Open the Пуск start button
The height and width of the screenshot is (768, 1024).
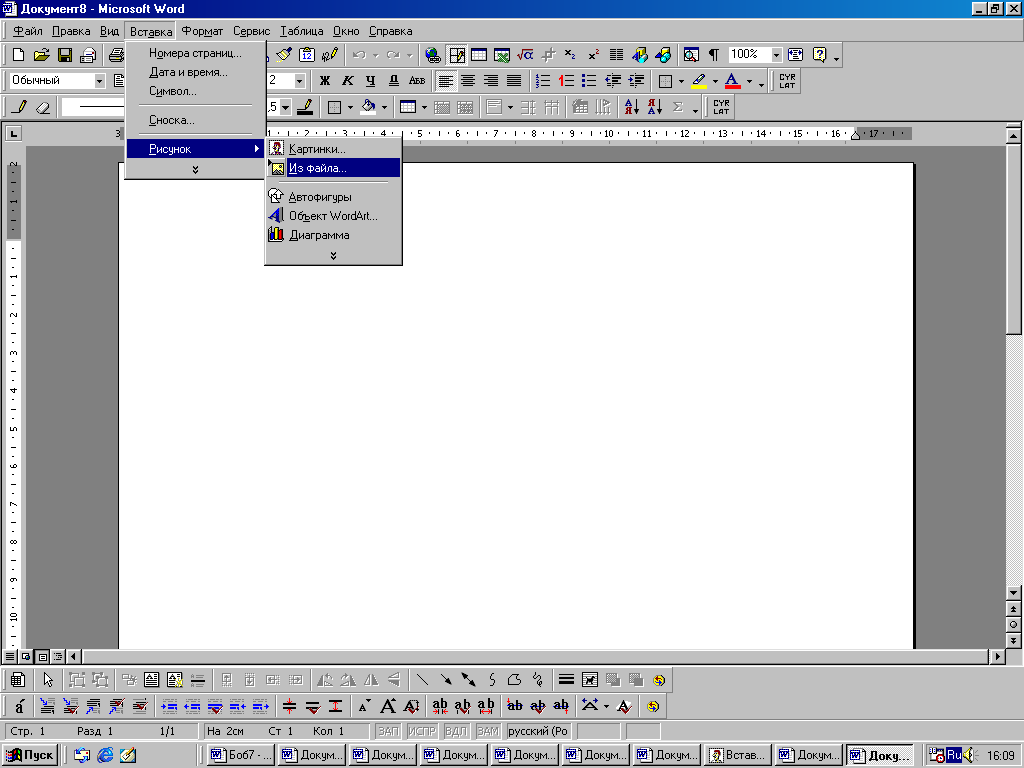[29, 755]
